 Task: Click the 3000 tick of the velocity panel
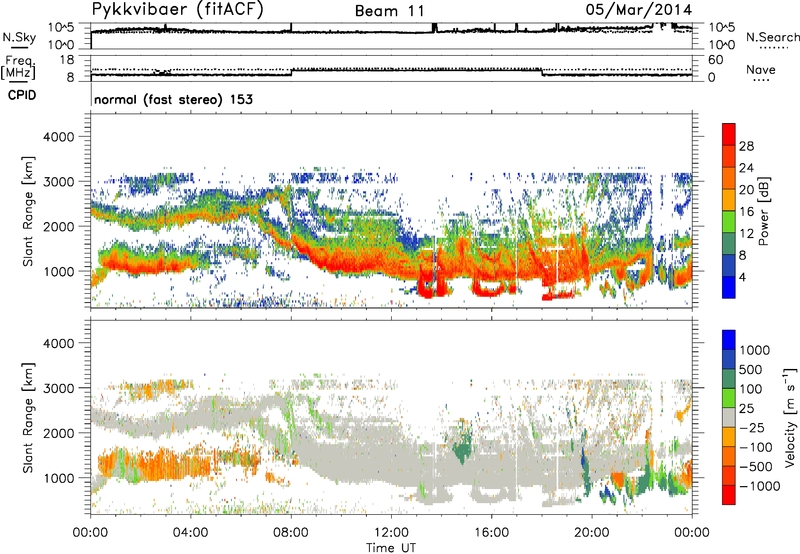pyautogui.click(x=59, y=388)
